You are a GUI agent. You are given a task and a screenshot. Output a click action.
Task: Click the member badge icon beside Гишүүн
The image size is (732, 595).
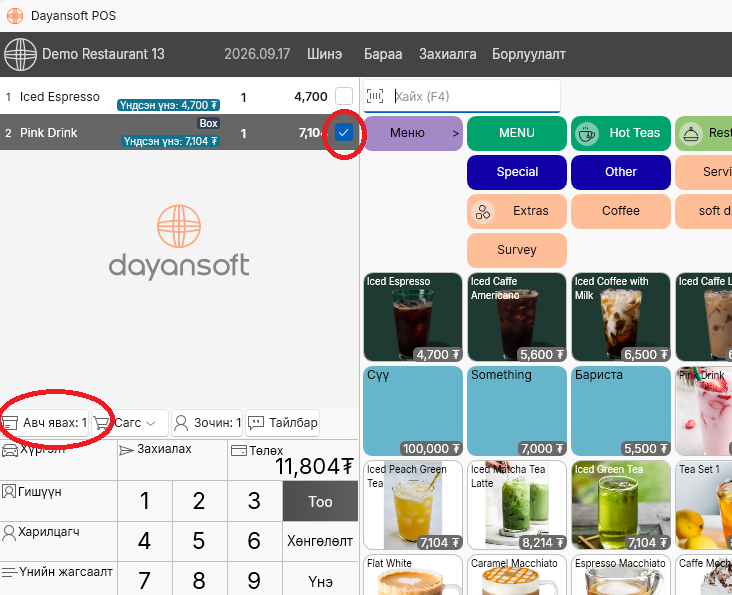point(9,491)
